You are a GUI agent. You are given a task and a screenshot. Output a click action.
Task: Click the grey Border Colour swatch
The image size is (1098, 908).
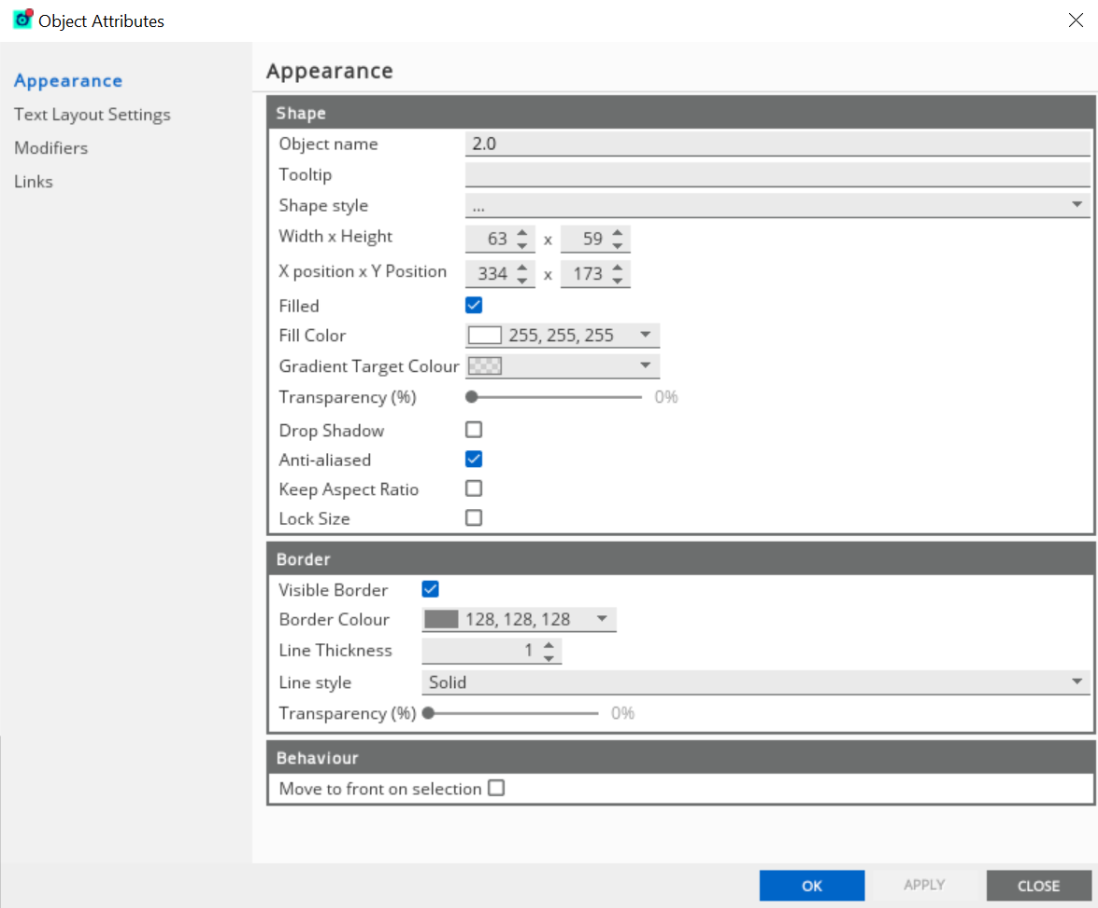click(441, 620)
